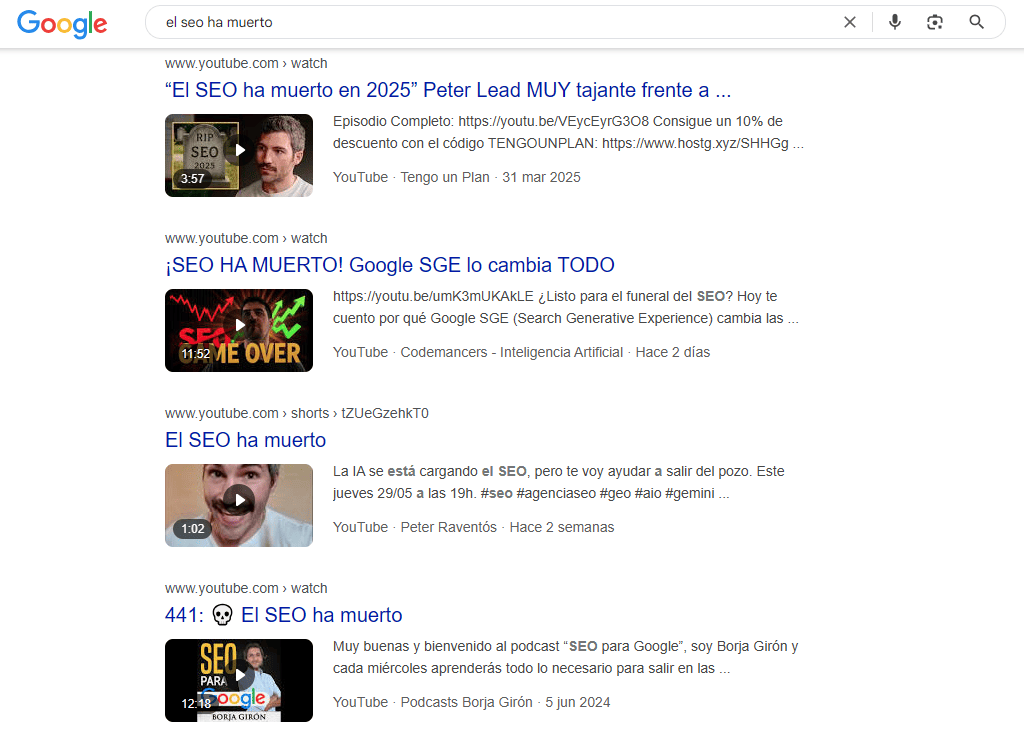Click the URL above the Peter Lead result
The height and width of the screenshot is (729, 1024).
pyautogui.click(x=246, y=63)
